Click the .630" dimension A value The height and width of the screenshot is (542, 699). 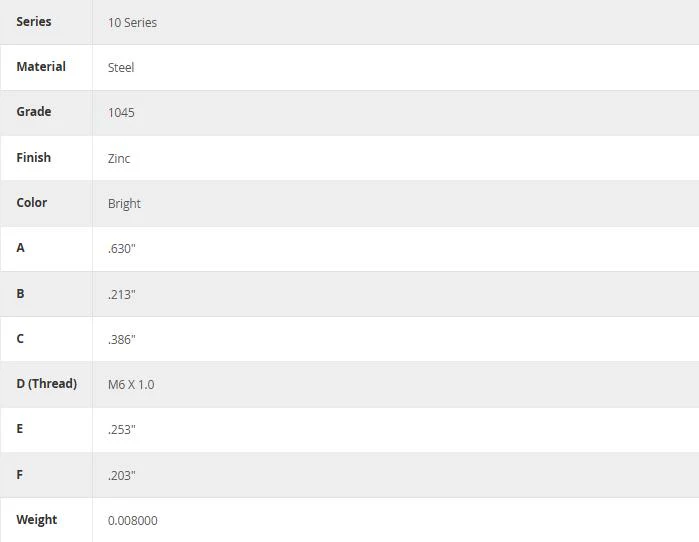(x=121, y=249)
